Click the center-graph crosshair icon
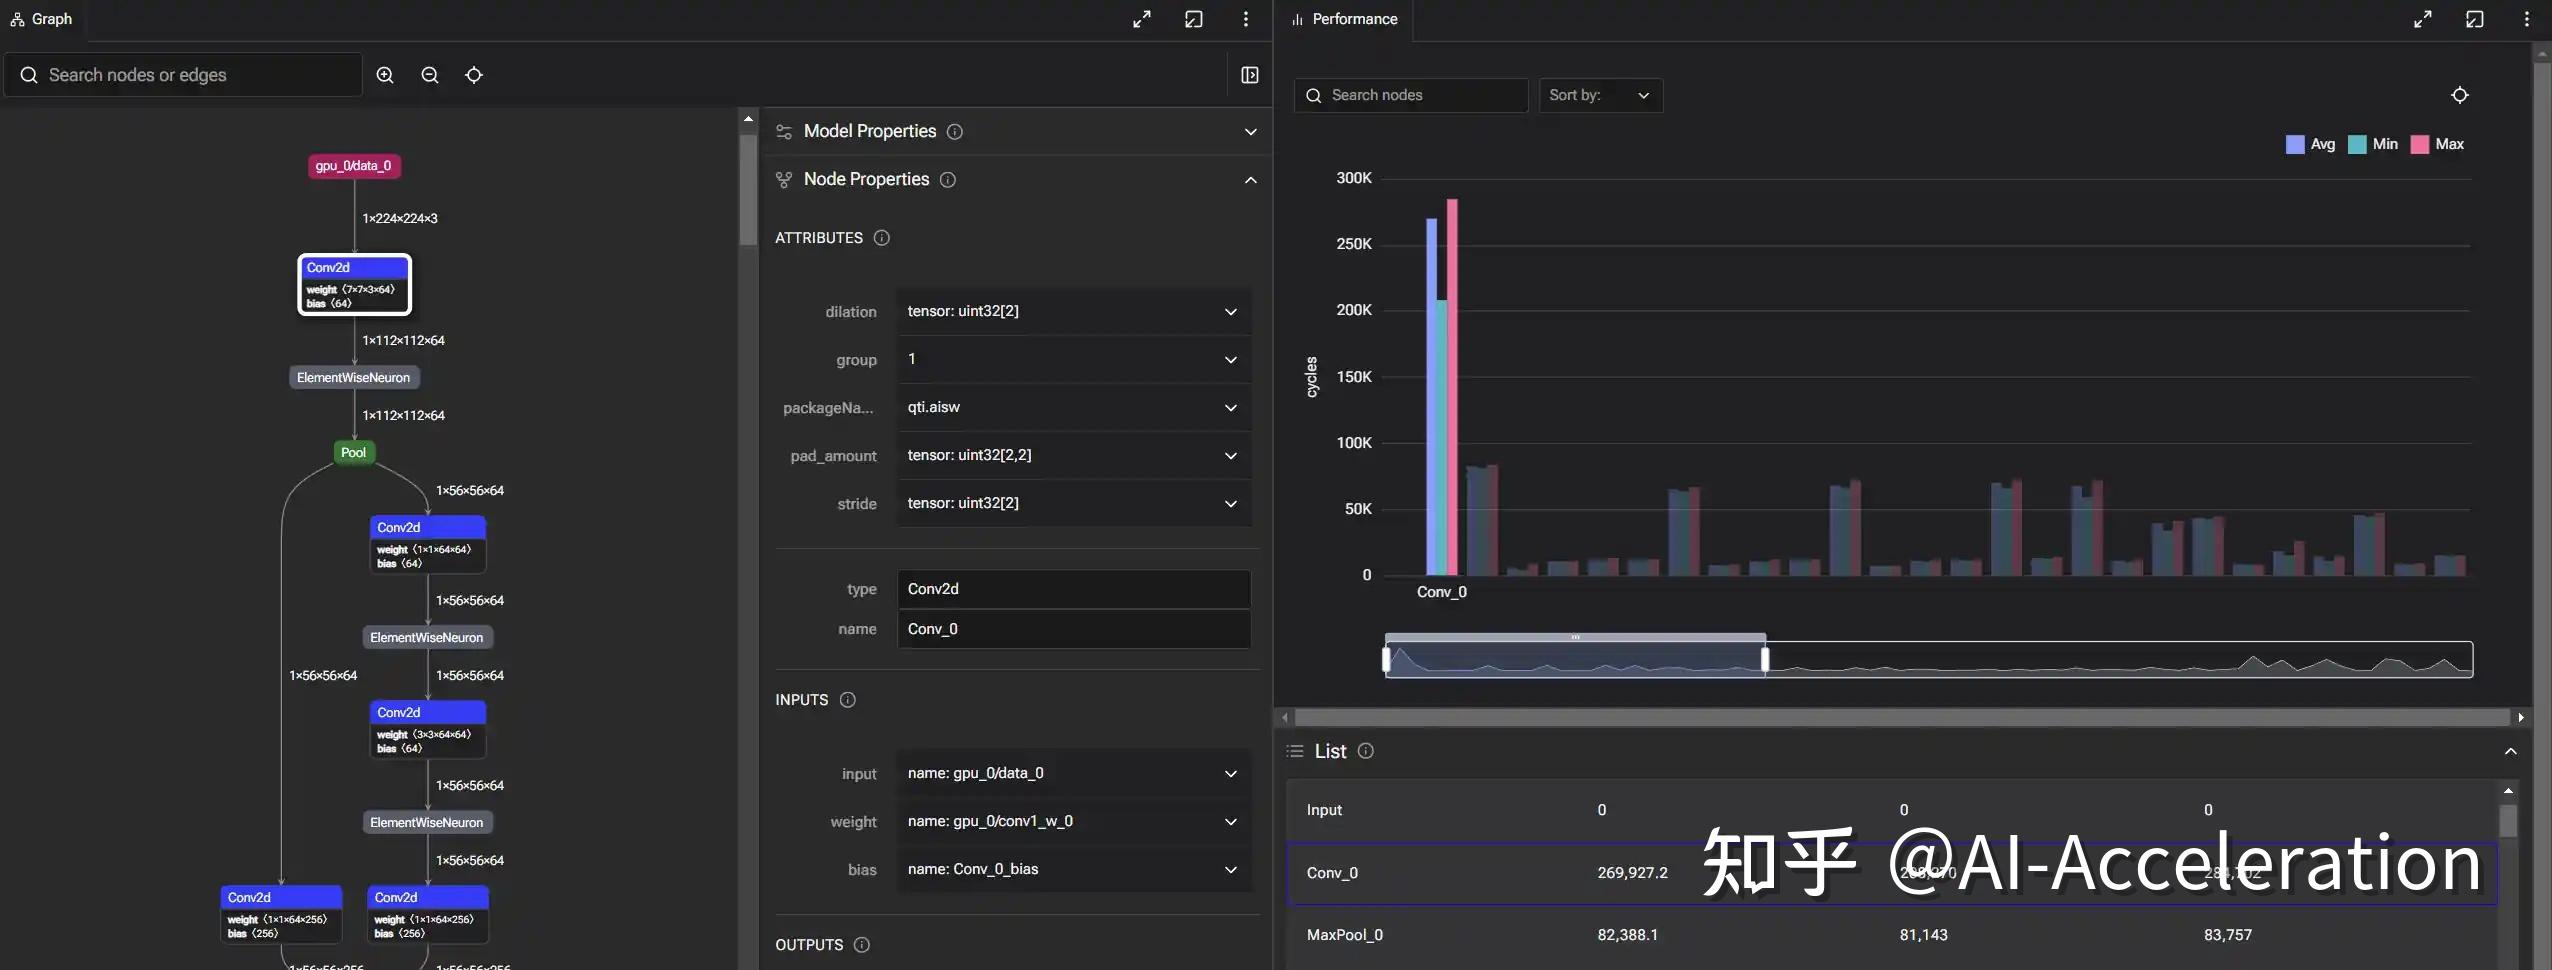The image size is (2552, 970). click(472, 75)
